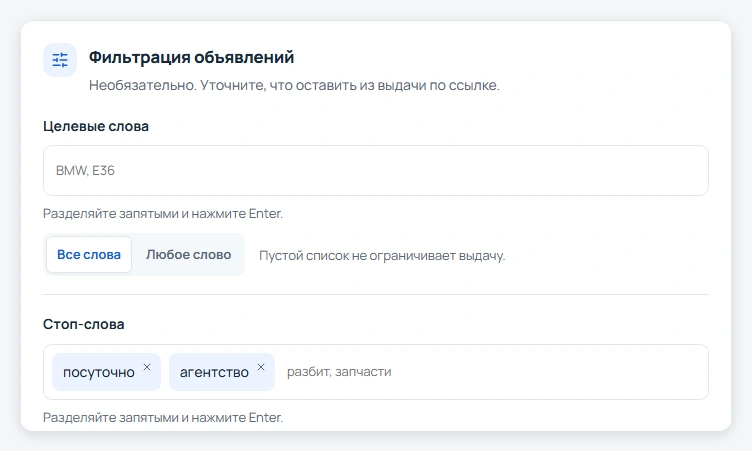Click the 'Фильтрация объявлений' heading
The image size is (752, 451).
pyautogui.click(x=191, y=57)
